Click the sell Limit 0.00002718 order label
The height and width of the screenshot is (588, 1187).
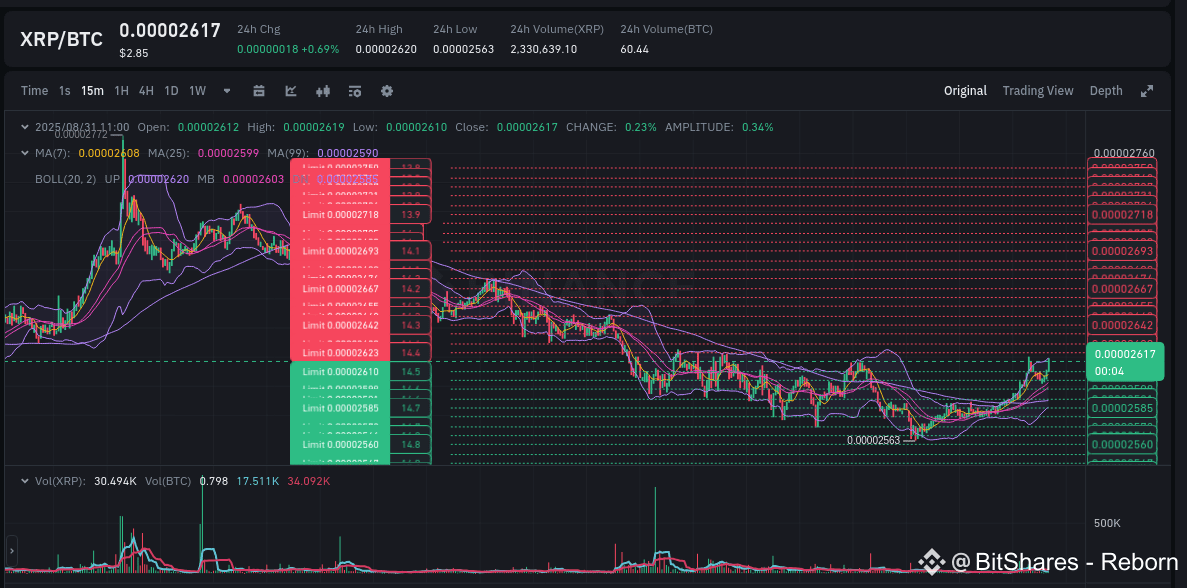click(x=341, y=215)
